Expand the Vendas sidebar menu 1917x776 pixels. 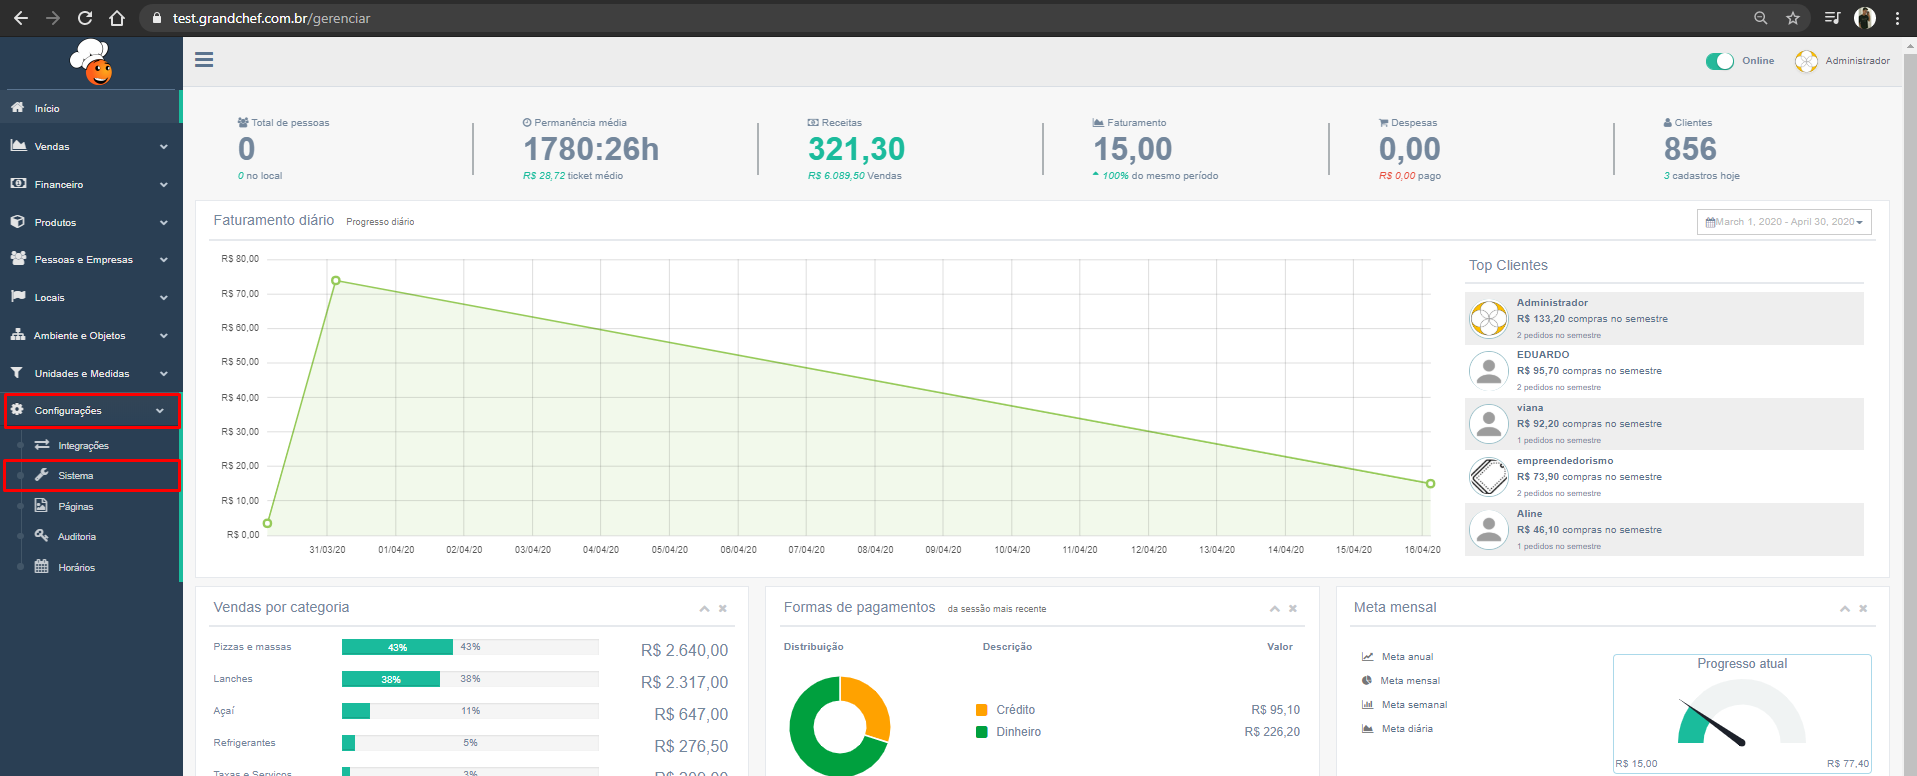point(90,147)
